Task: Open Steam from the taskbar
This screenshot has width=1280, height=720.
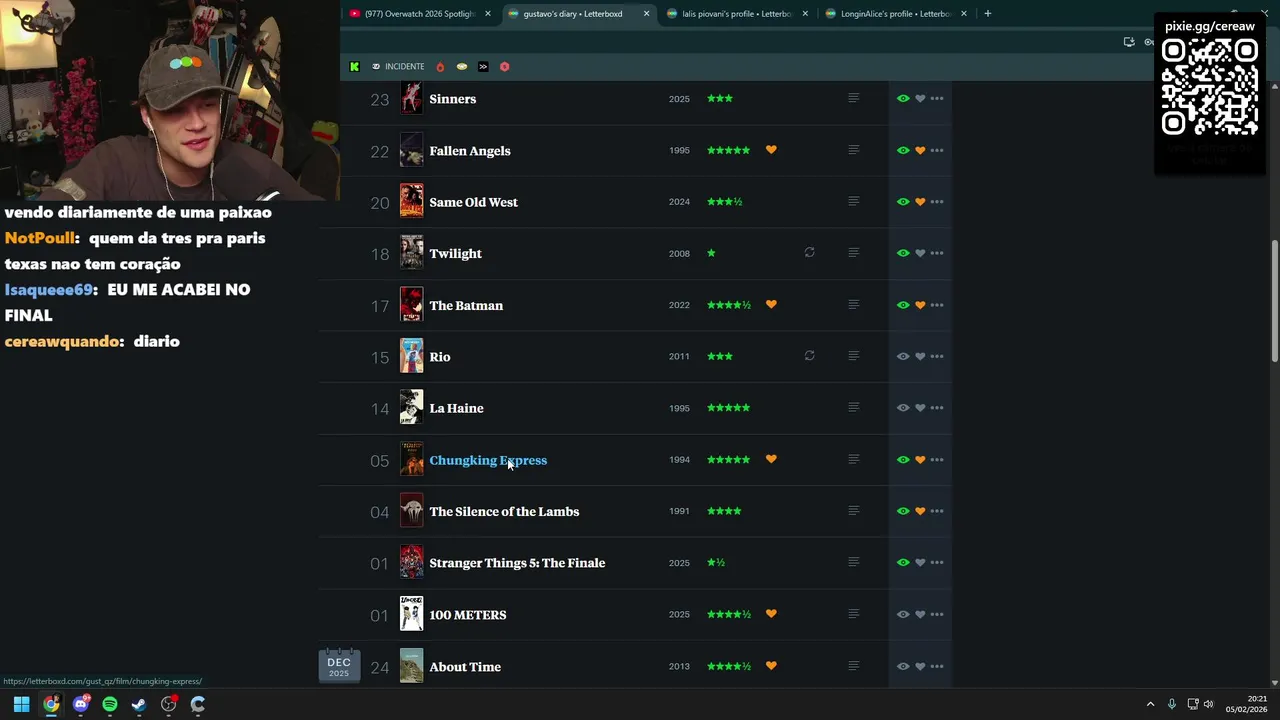Action: 139,704
